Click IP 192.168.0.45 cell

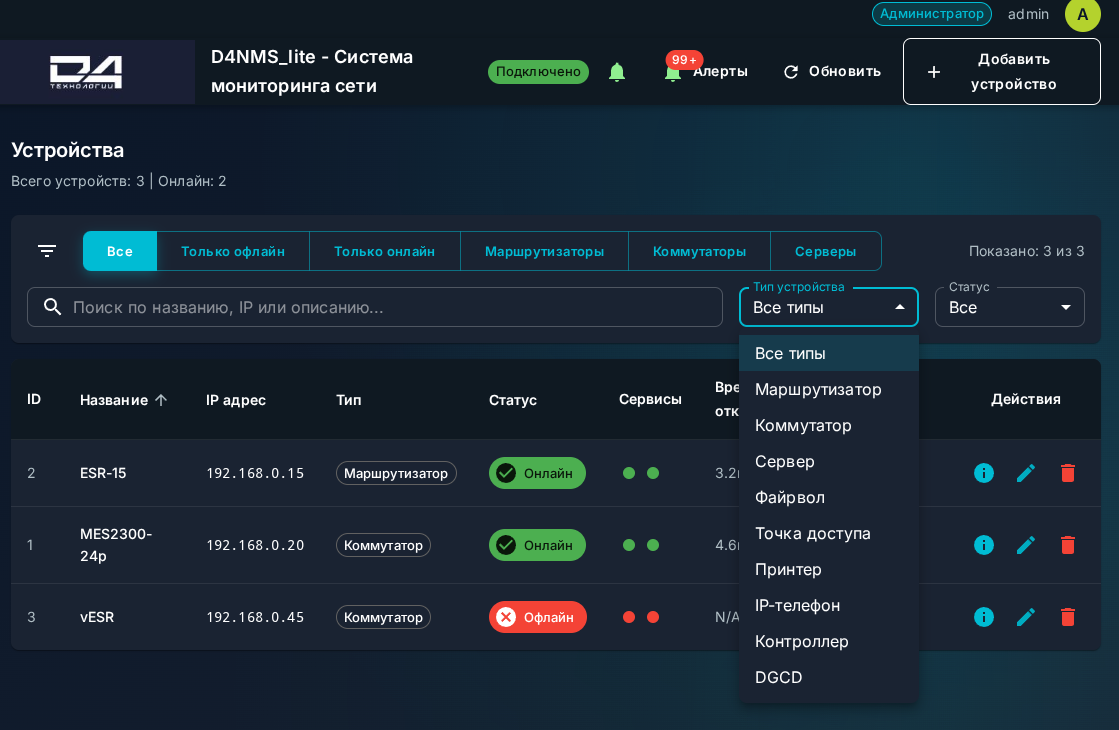[255, 617]
